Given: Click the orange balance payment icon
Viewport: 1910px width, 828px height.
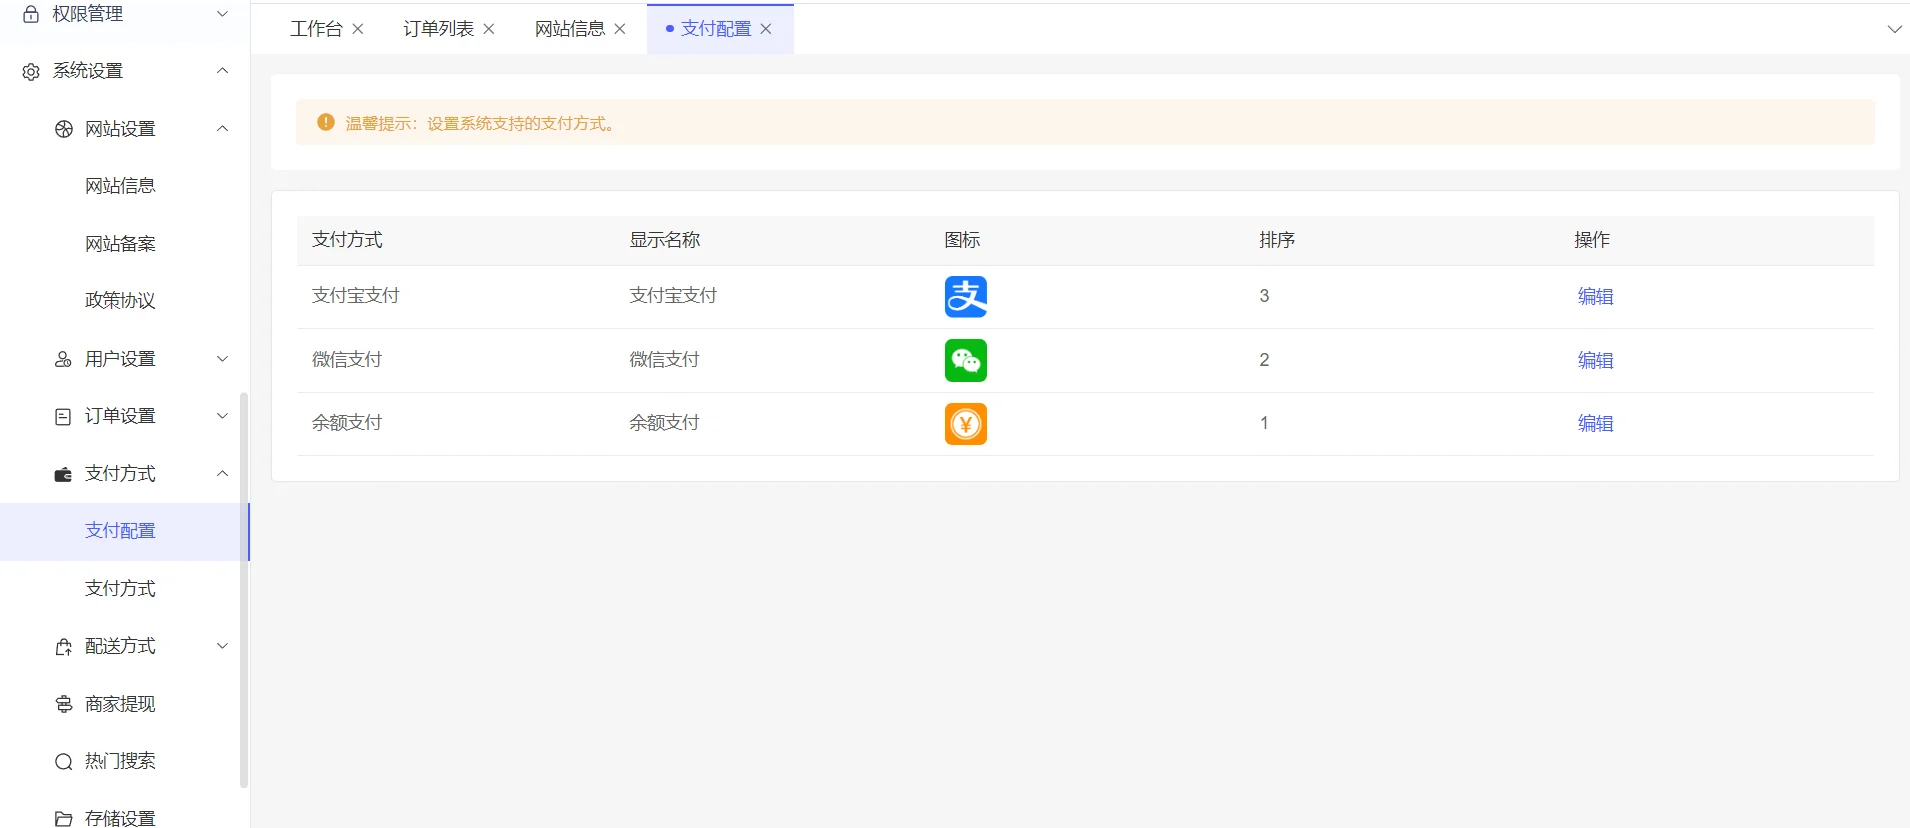Looking at the screenshot, I should pyautogui.click(x=965, y=424).
